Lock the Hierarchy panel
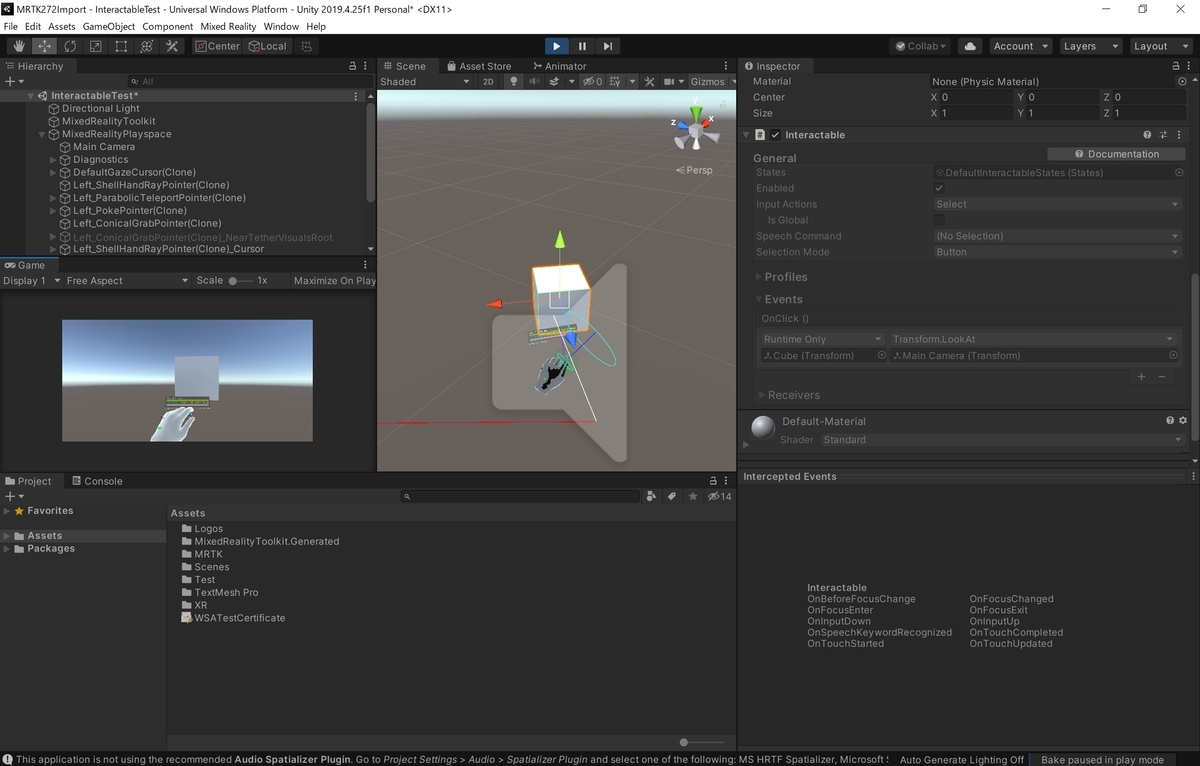 (352, 66)
